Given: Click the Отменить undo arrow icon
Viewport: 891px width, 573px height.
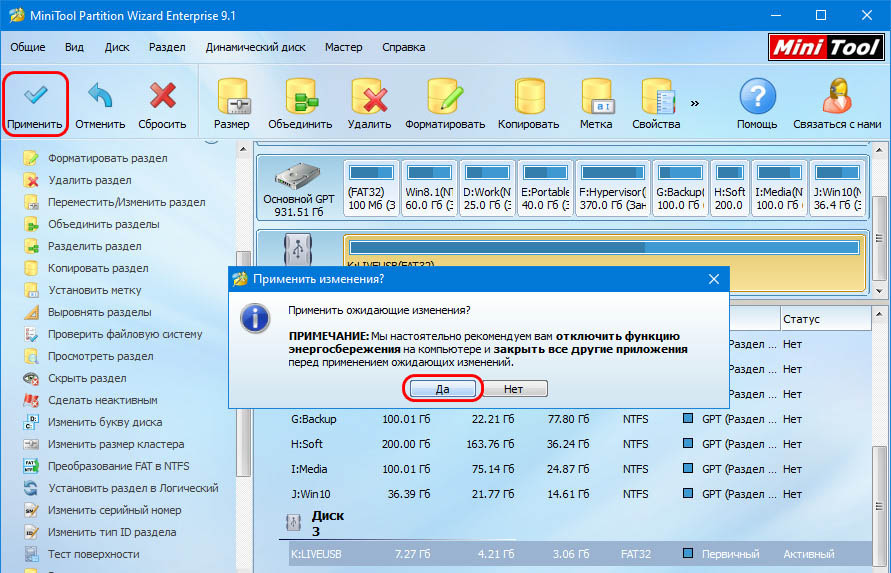Looking at the screenshot, I should [100, 97].
